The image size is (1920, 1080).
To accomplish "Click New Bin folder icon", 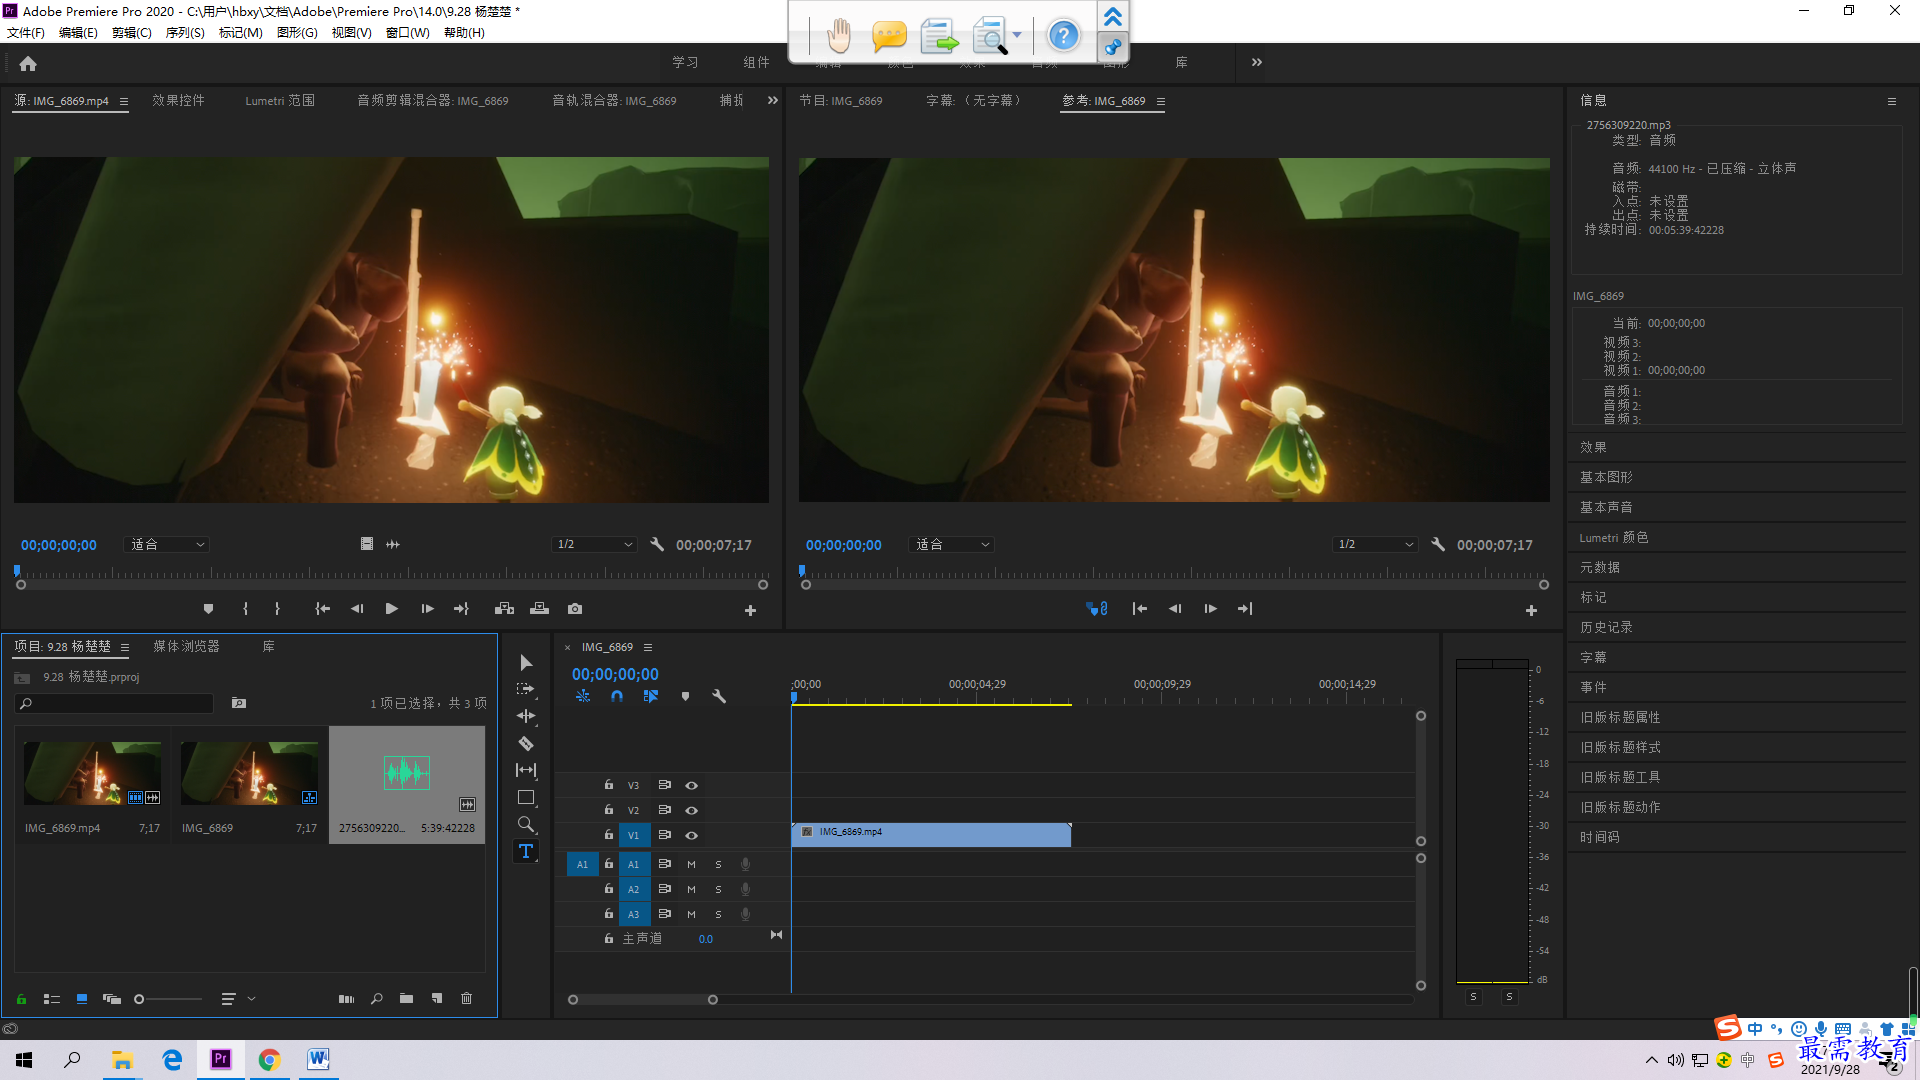I will pyautogui.click(x=406, y=999).
